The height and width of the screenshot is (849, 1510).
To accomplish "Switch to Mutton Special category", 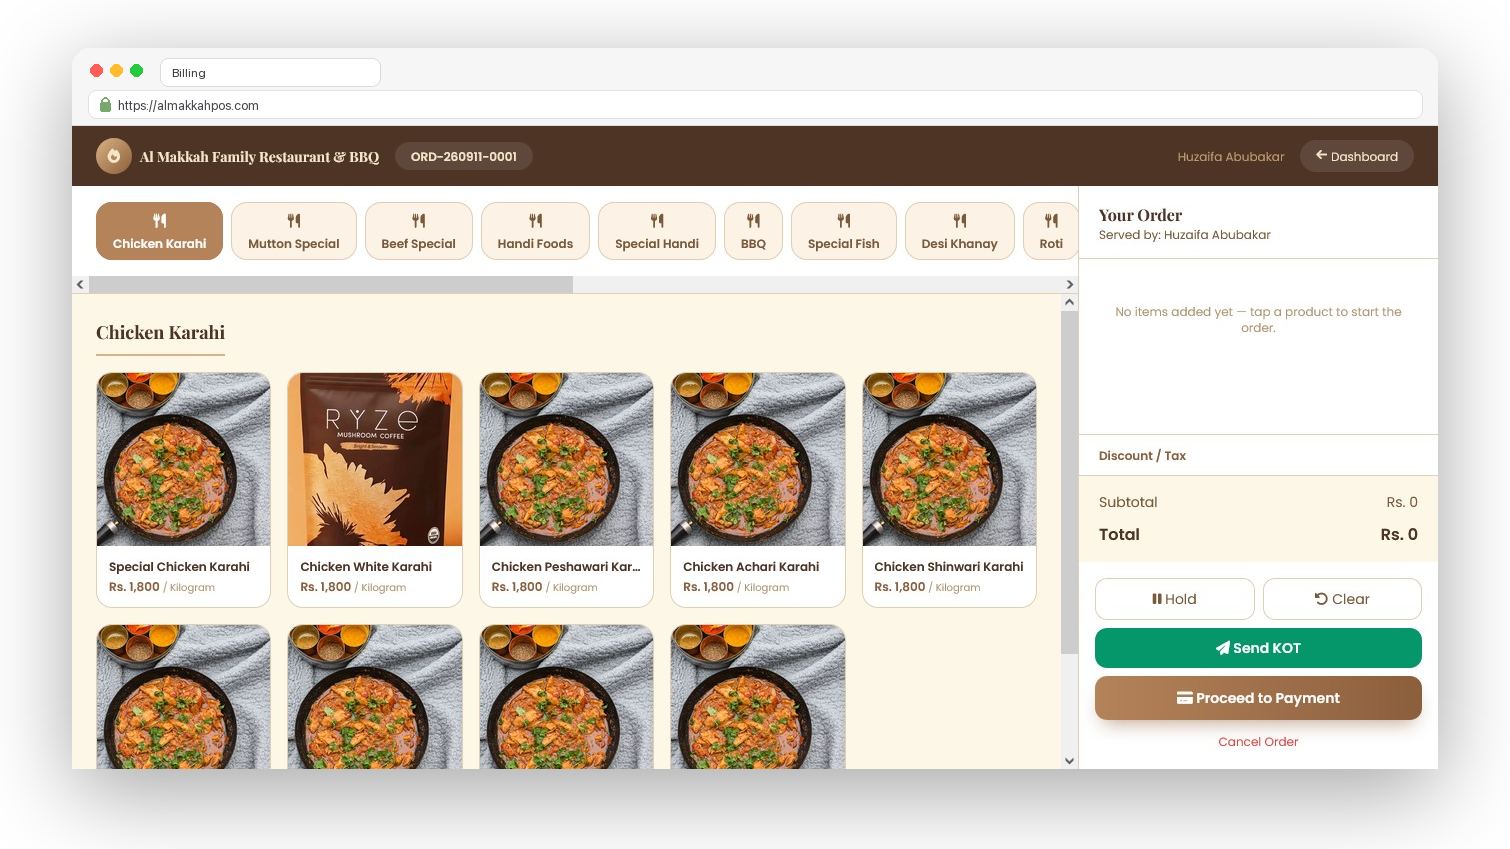I will (x=294, y=231).
